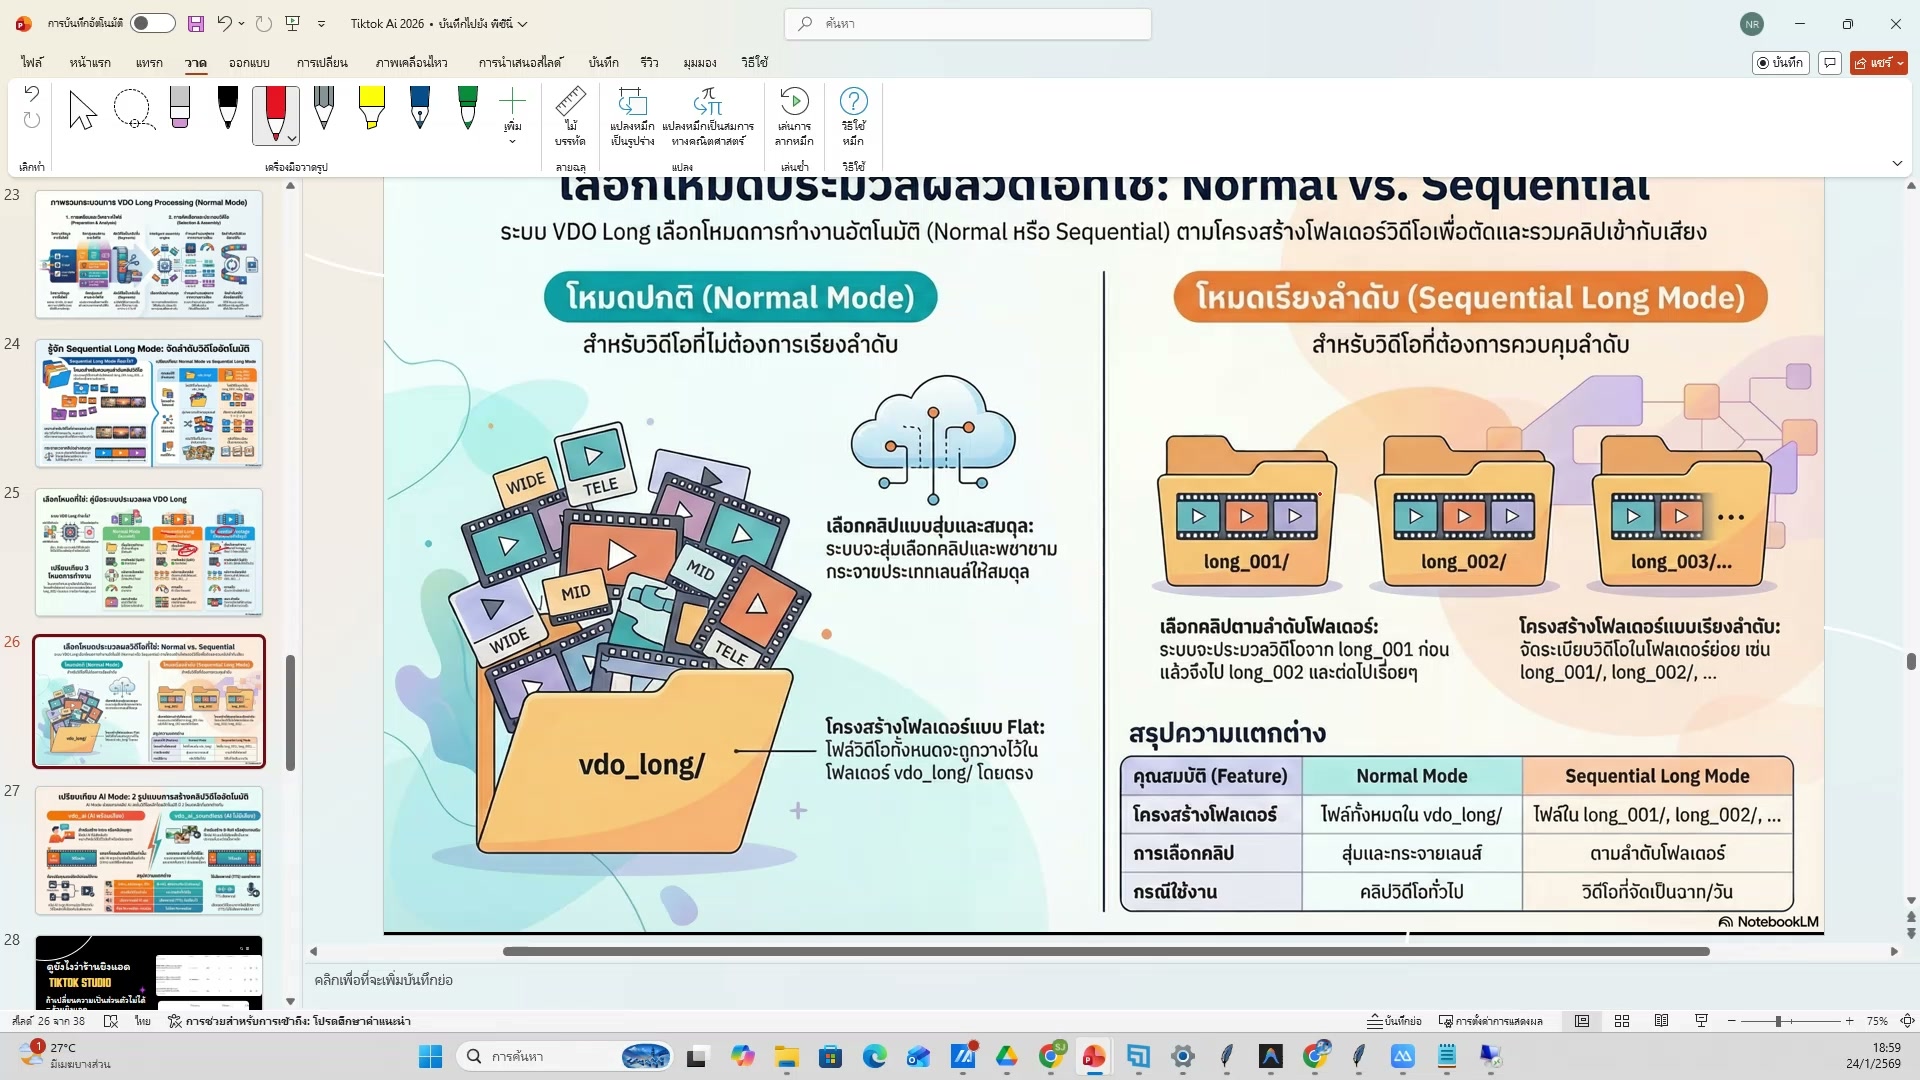The image size is (1920, 1080).
Task: Open the Add pen dropdown
Action: (x=512, y=141)
